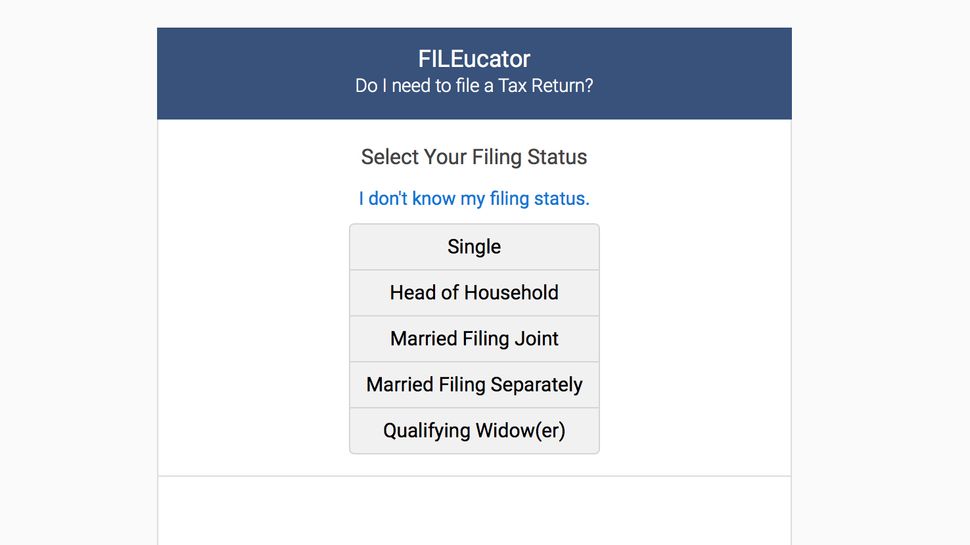Select the Single filing status
Viewport: 970px width, 545px height.
474,247
